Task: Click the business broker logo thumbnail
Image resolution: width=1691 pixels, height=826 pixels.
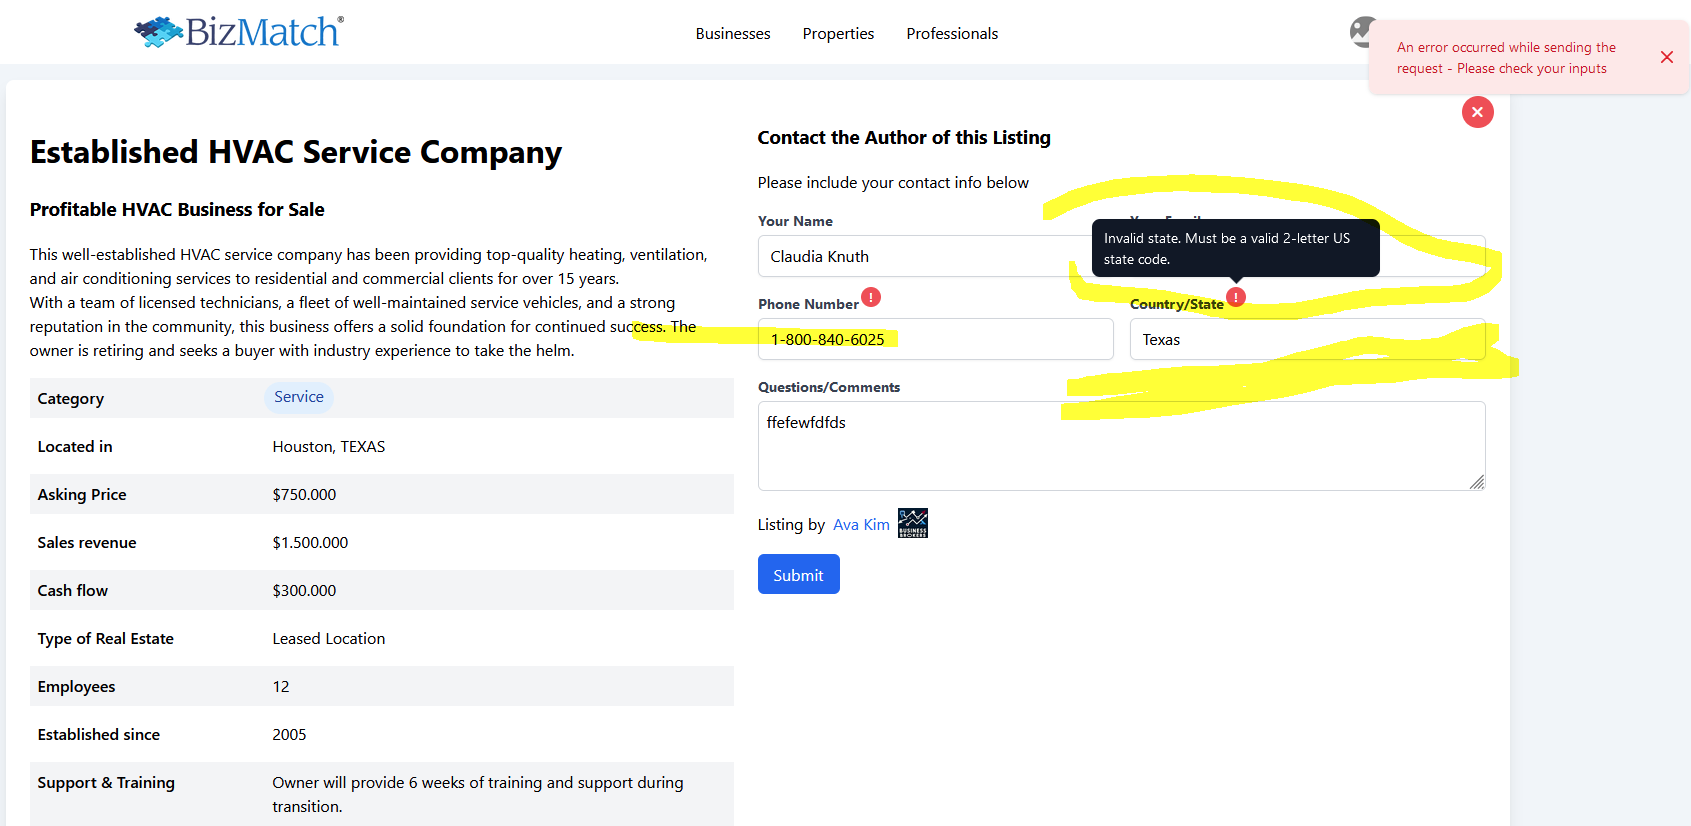Action: click(x=912, y=523)
